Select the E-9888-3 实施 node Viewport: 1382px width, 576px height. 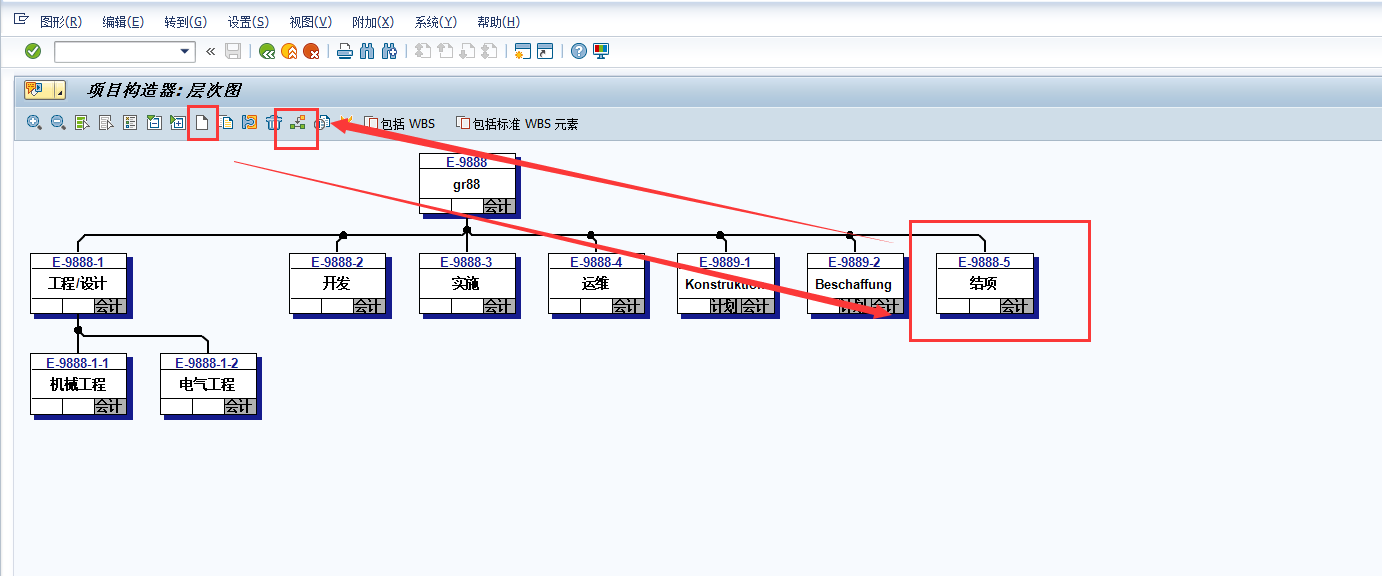pyautogui.click(x=467, y=284)
